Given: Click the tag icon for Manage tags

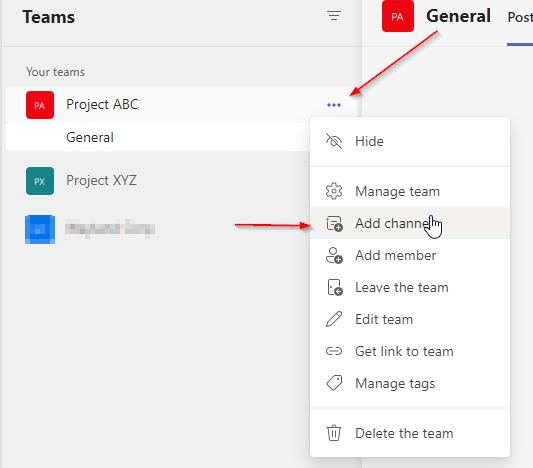Looking at the screenshot, I should click(334, 383).
